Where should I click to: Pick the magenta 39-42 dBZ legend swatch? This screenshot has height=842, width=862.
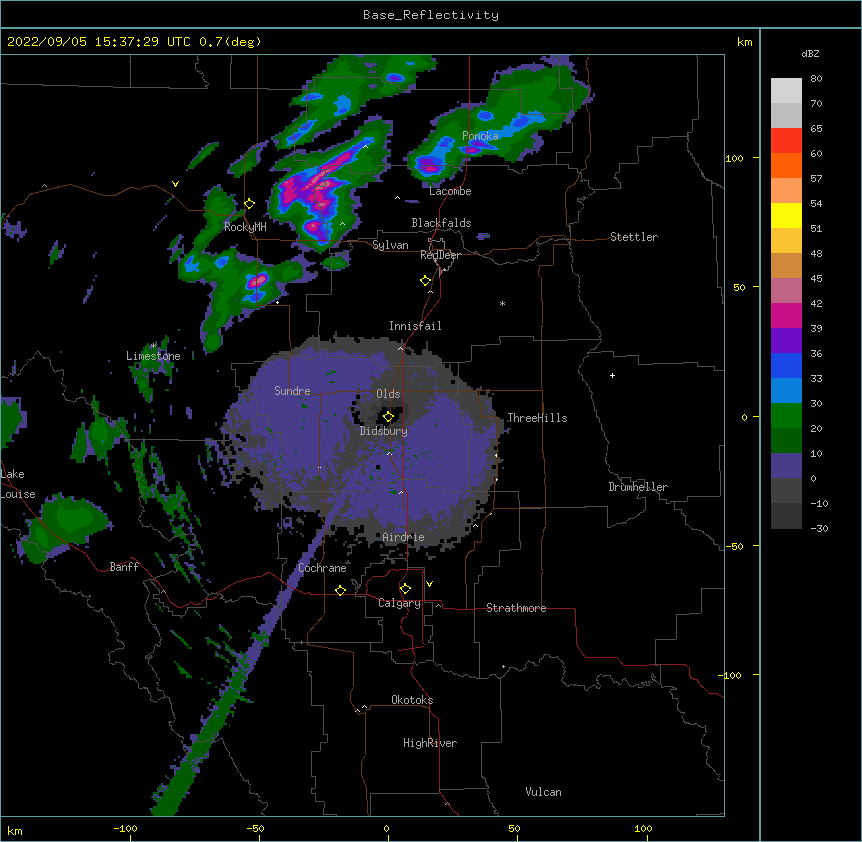[786, 315]
